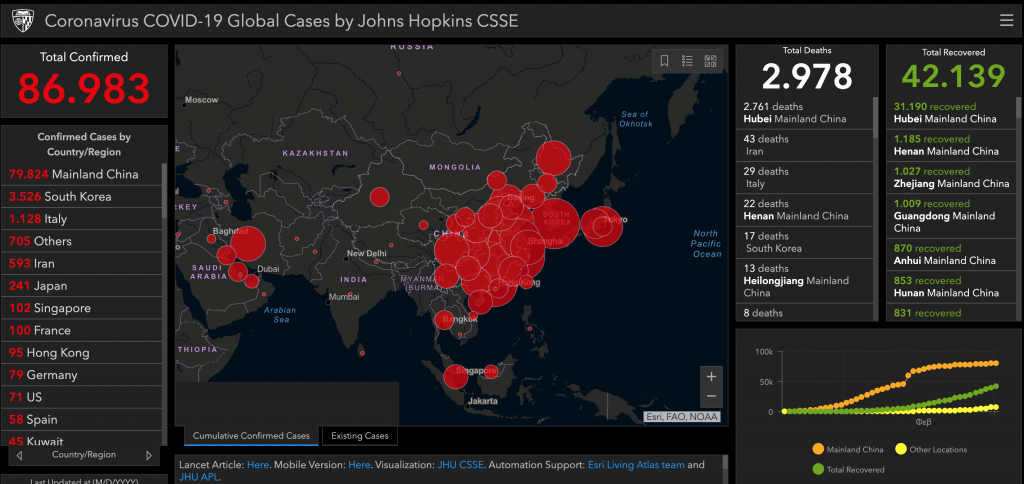This screenshot has width=1024, height=484.
Task: Click the Esri, FAO, NOAA map attribution
Action: pos(683,417)
